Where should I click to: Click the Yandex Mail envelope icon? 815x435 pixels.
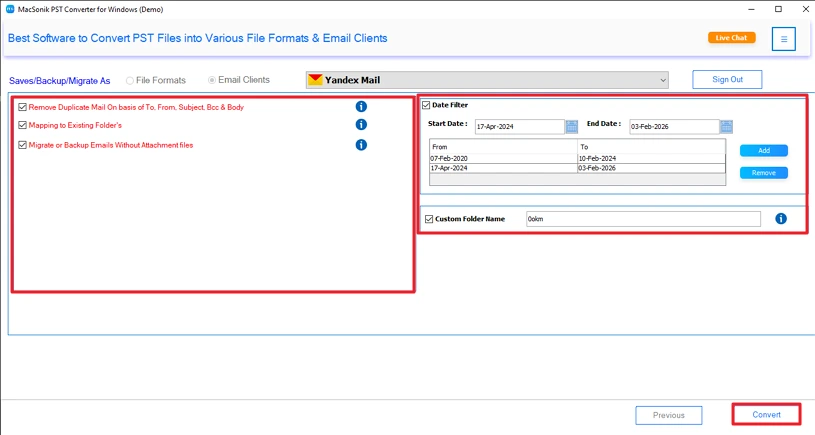pos(315,80)
